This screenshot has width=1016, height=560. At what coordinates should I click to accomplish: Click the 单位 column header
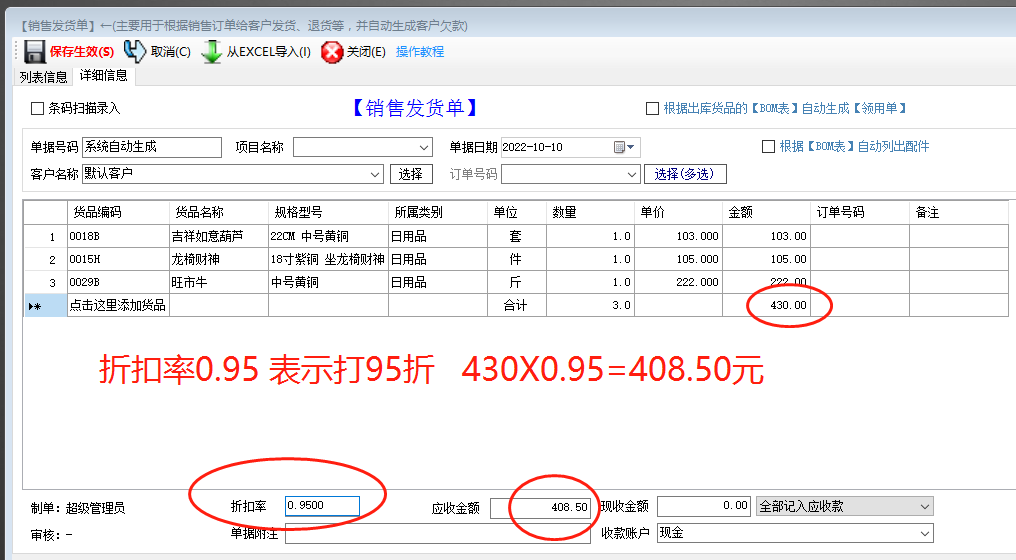[x=516, y=213]
